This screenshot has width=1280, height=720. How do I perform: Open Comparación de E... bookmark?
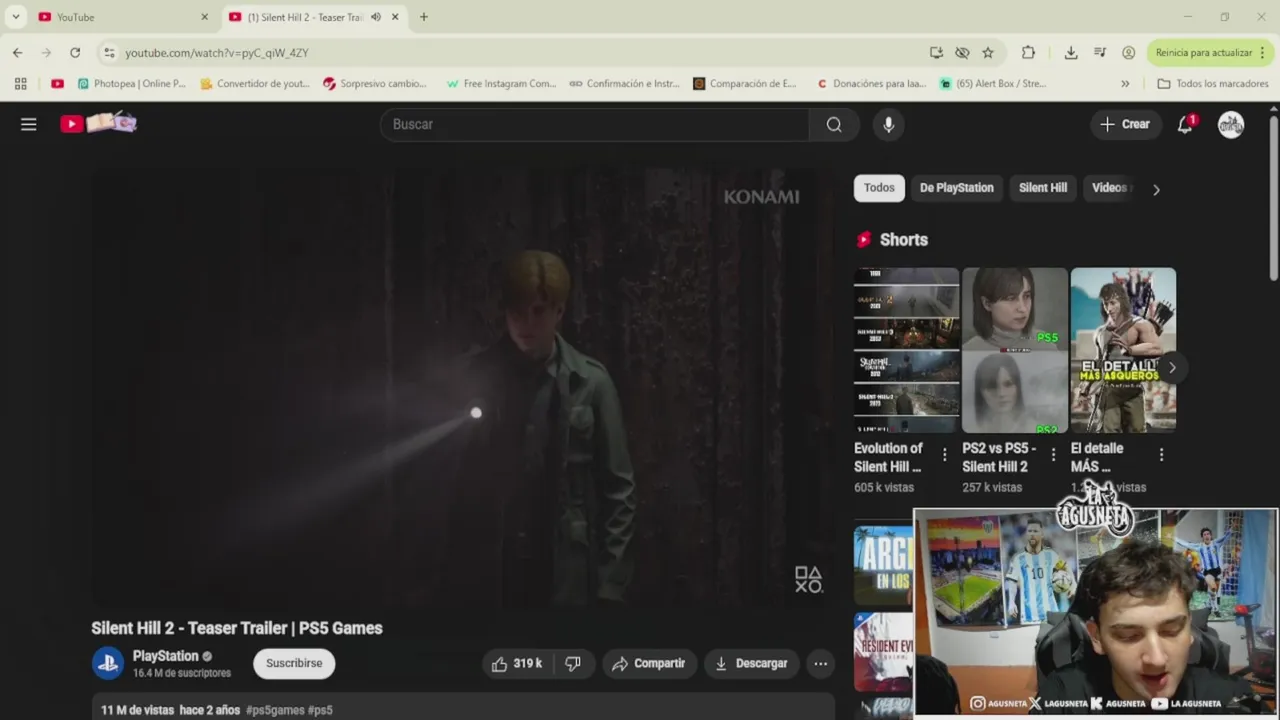745,84
